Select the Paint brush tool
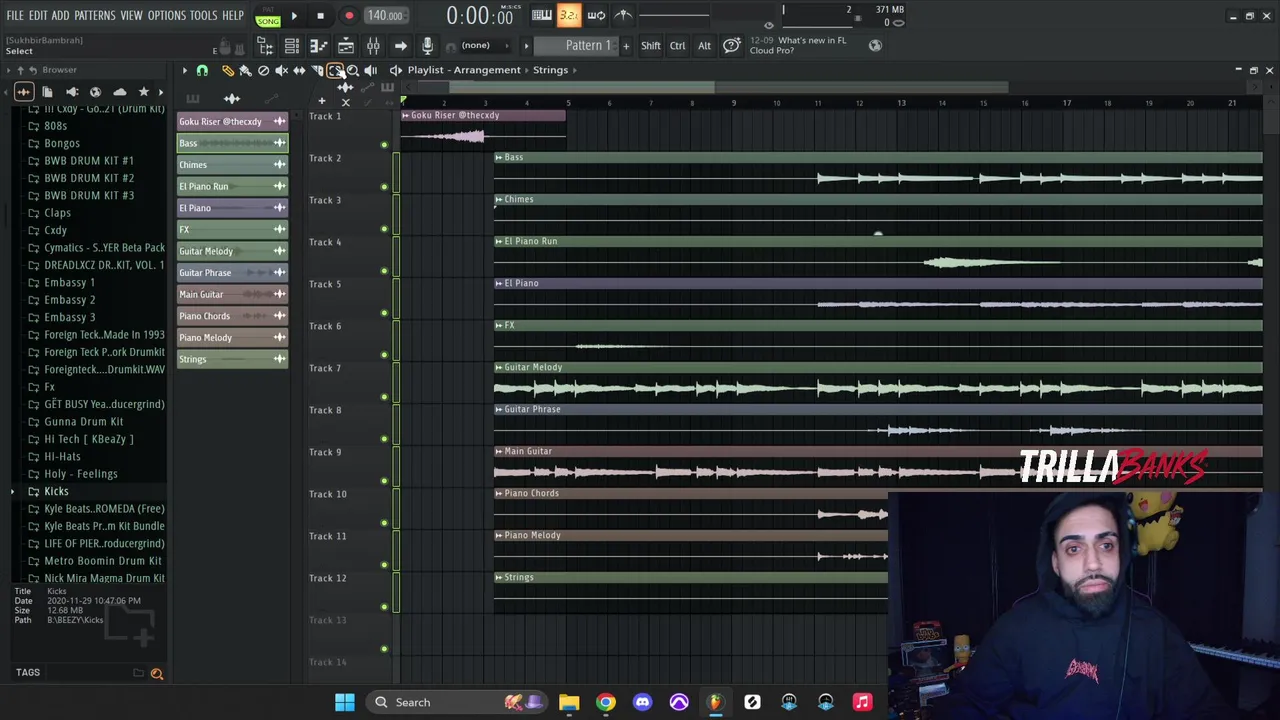This screenshot has height=720, width=1280. click(245, 70)
